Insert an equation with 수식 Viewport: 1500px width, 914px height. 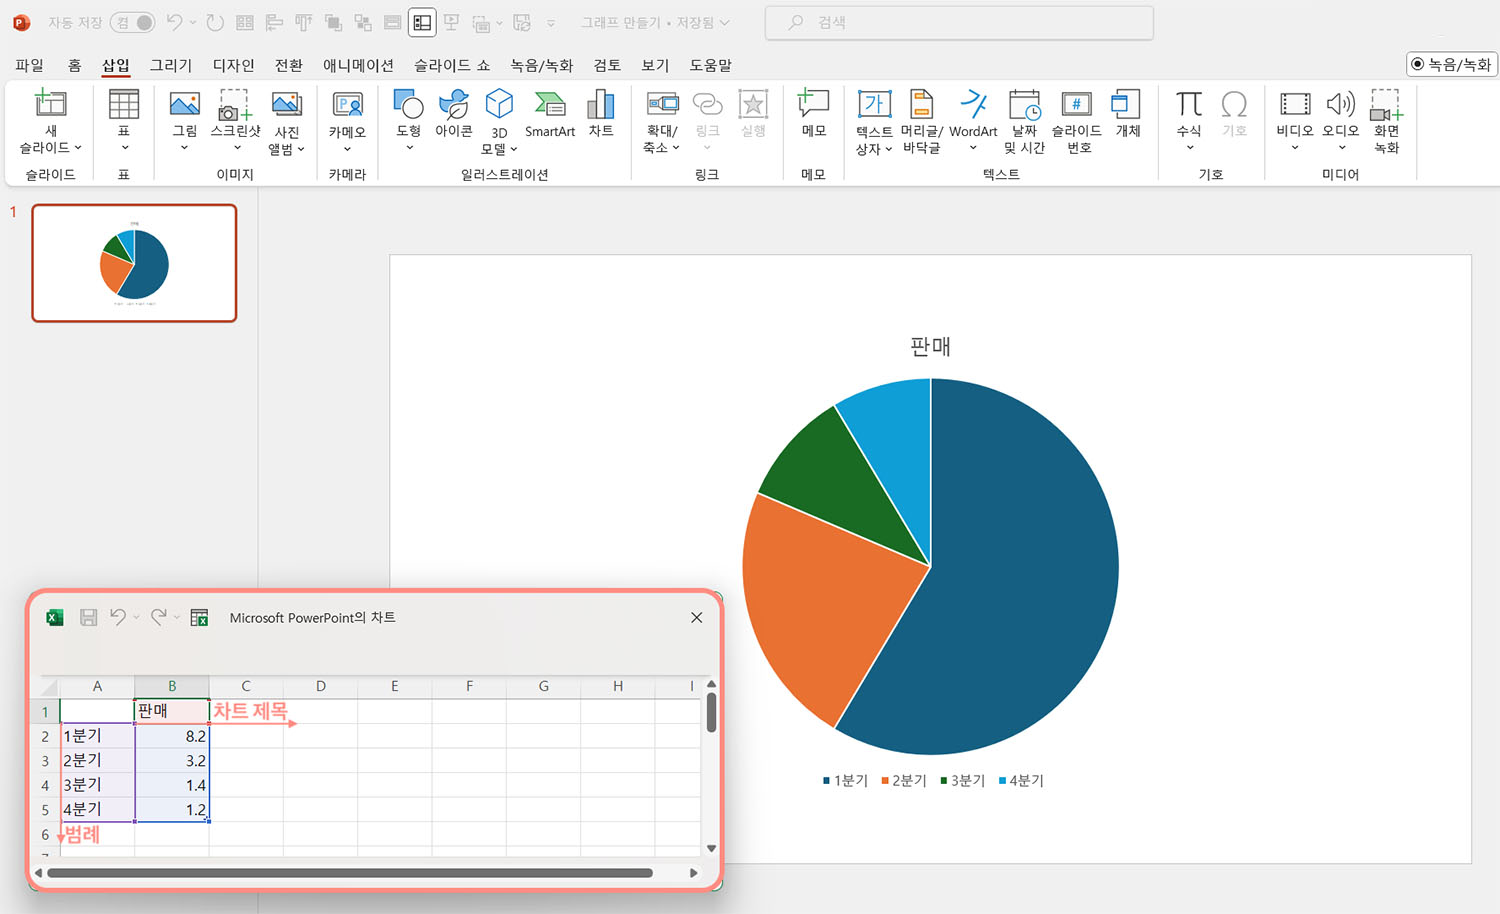click(x=1189, y=120)
